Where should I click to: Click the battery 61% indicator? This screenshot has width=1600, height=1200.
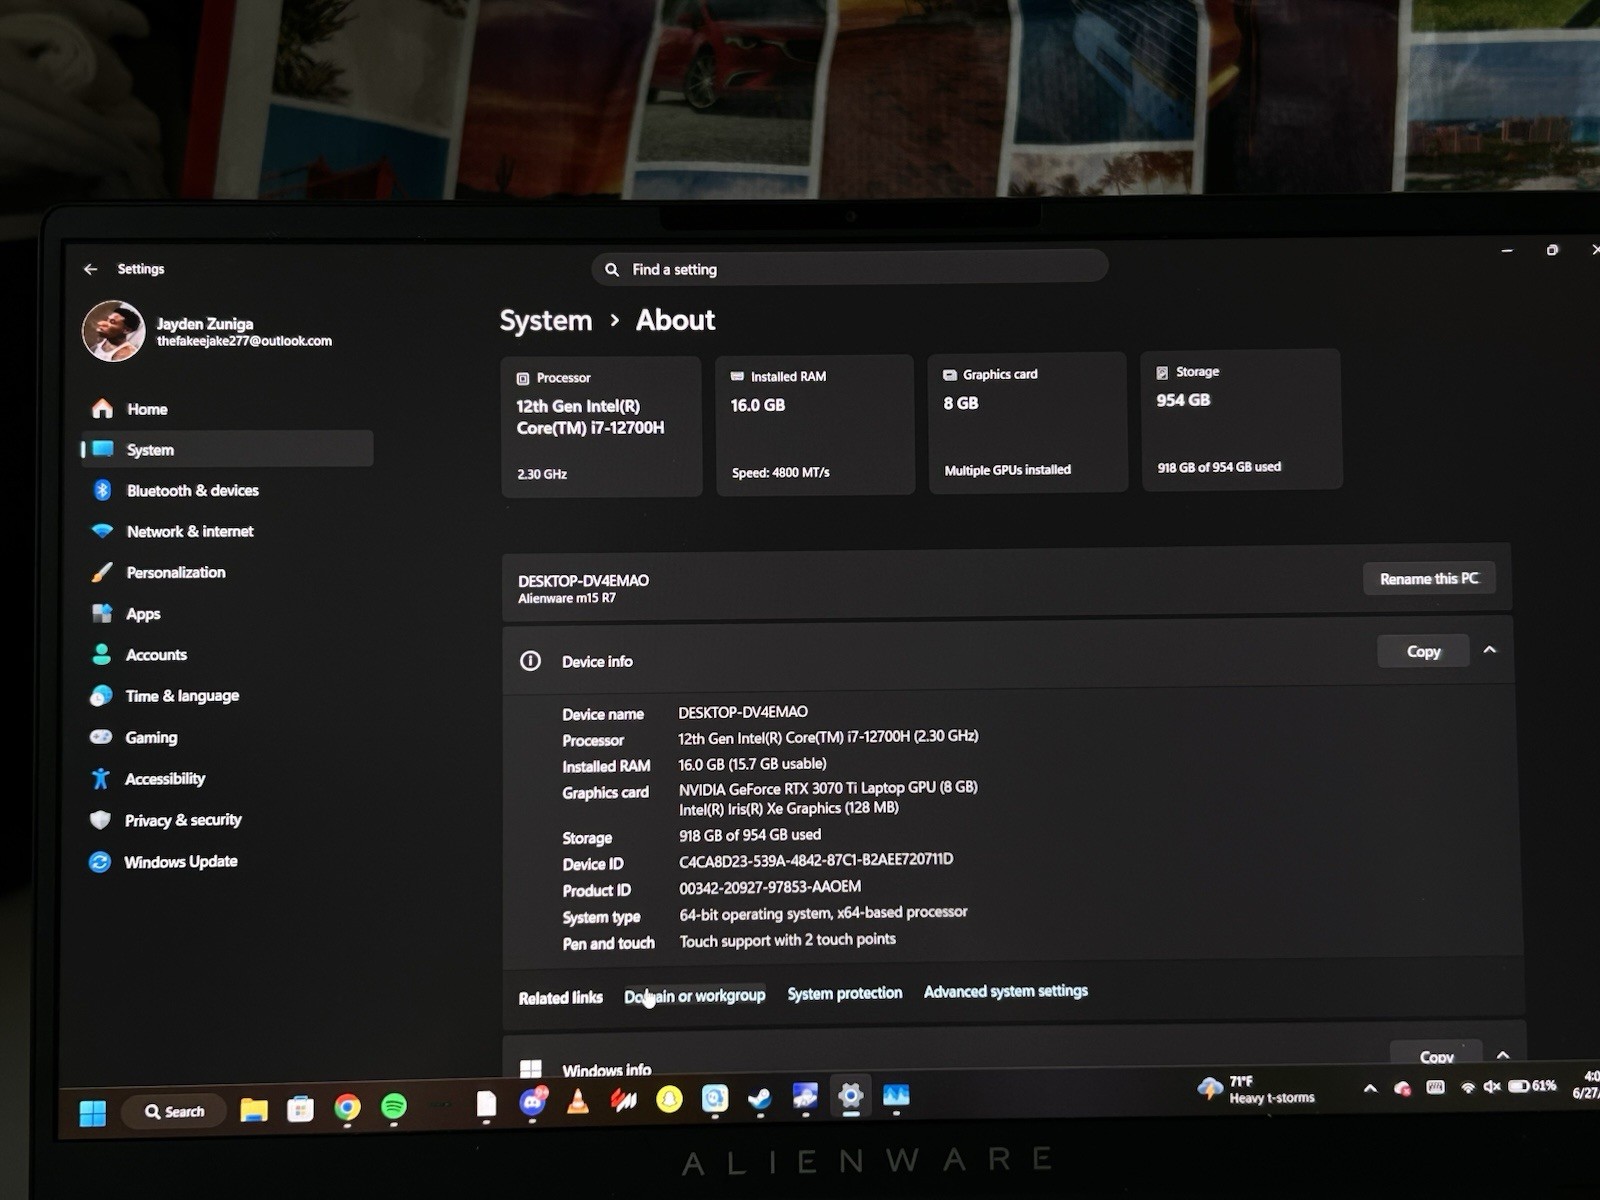[x=1531, y=1086]
